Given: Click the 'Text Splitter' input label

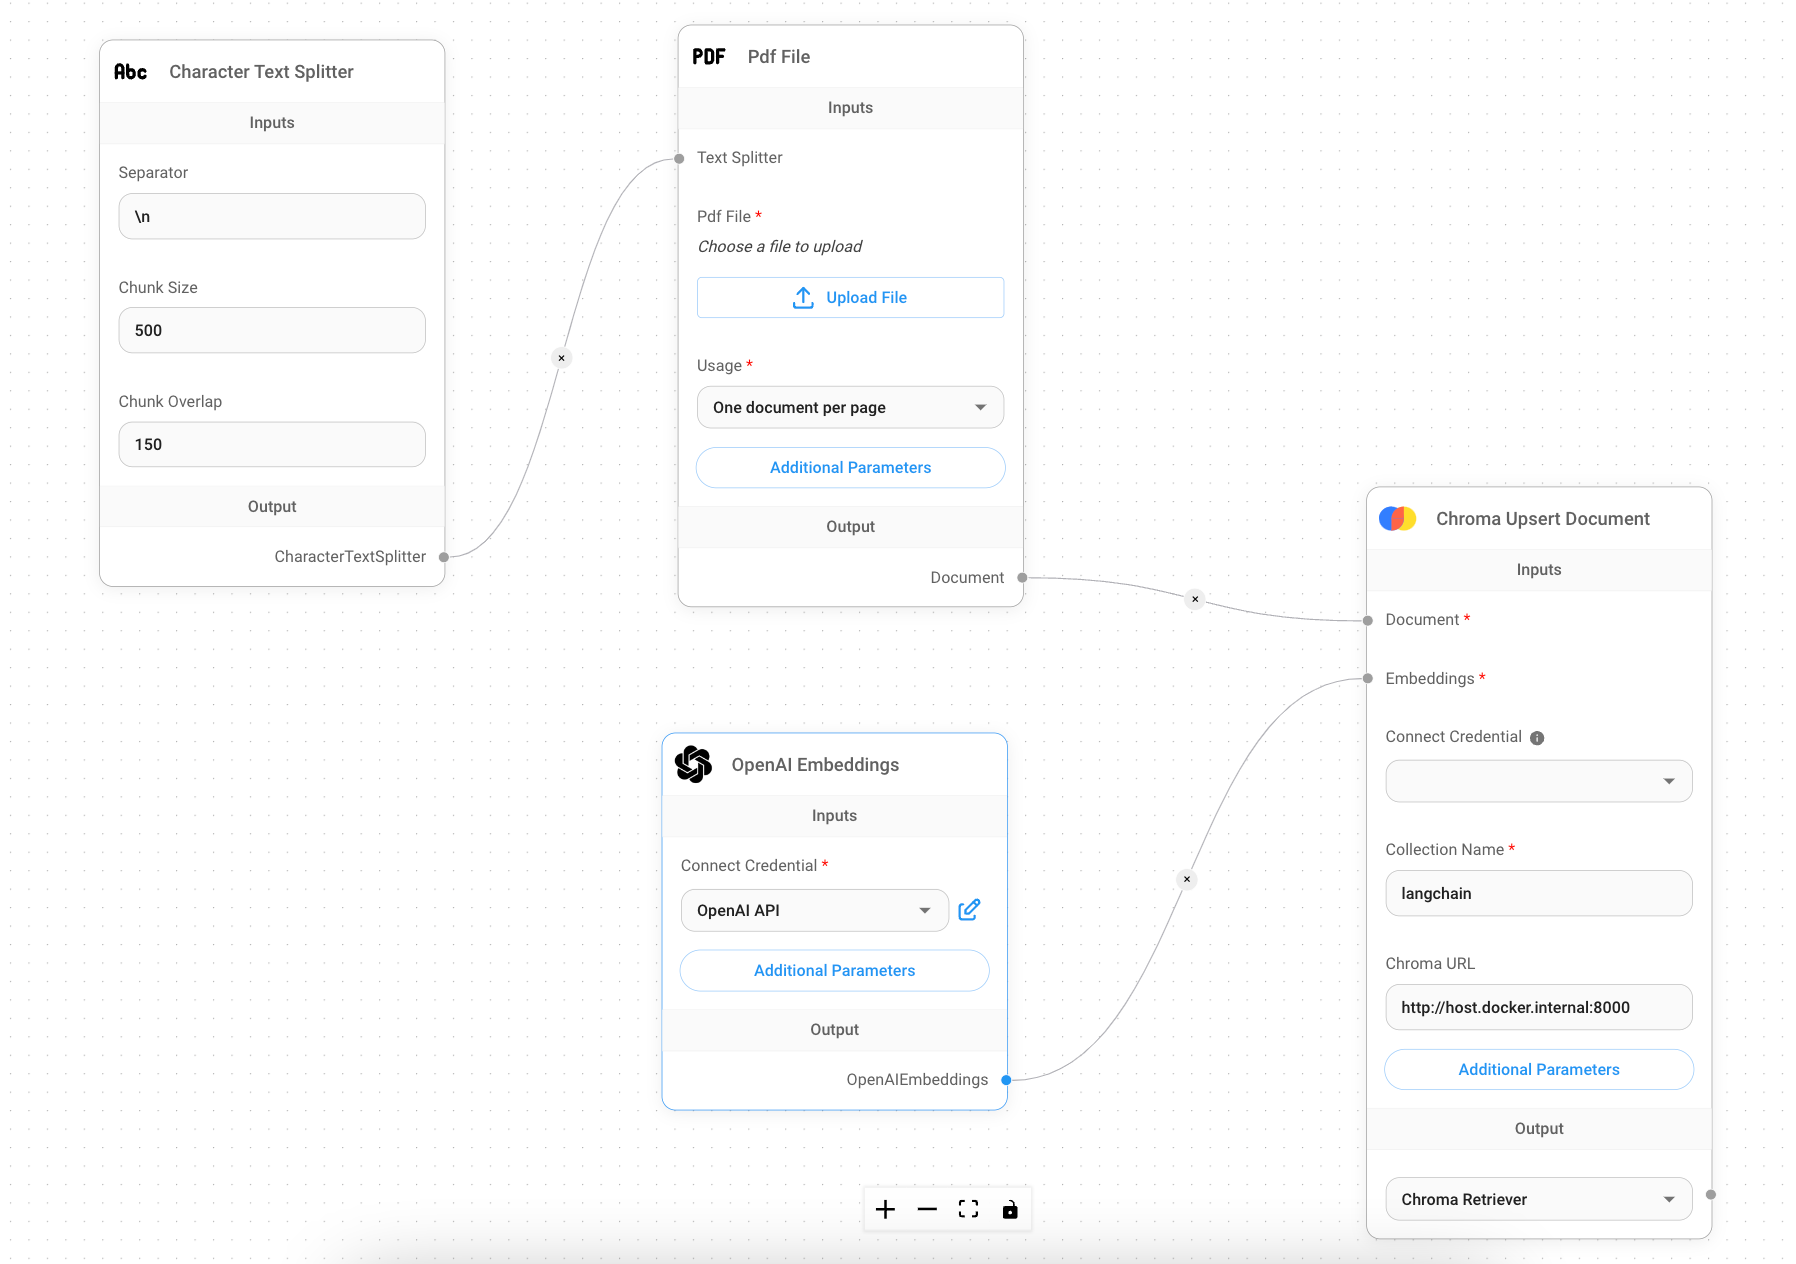Looking at the screenshot, I should pyautogui.click(x=740, y=158).
